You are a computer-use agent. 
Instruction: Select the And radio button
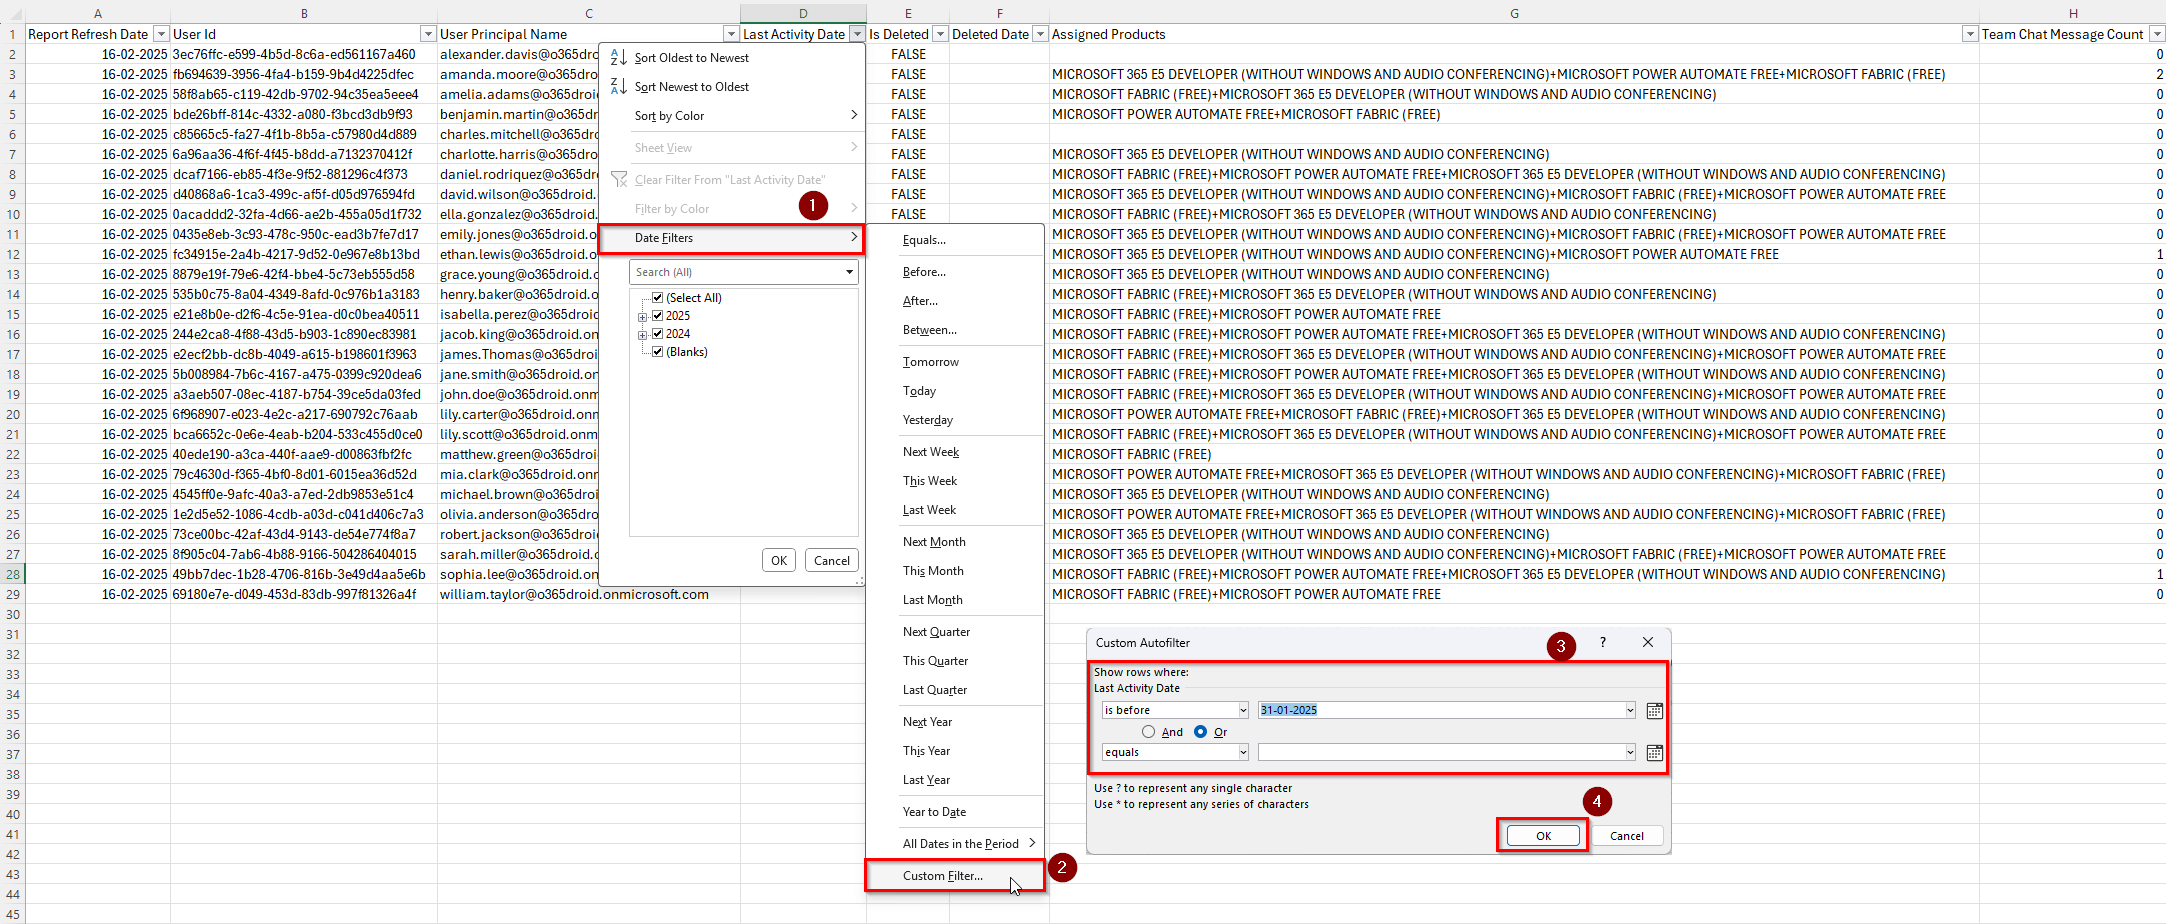pyautogui.click(x=1148, y=731)
